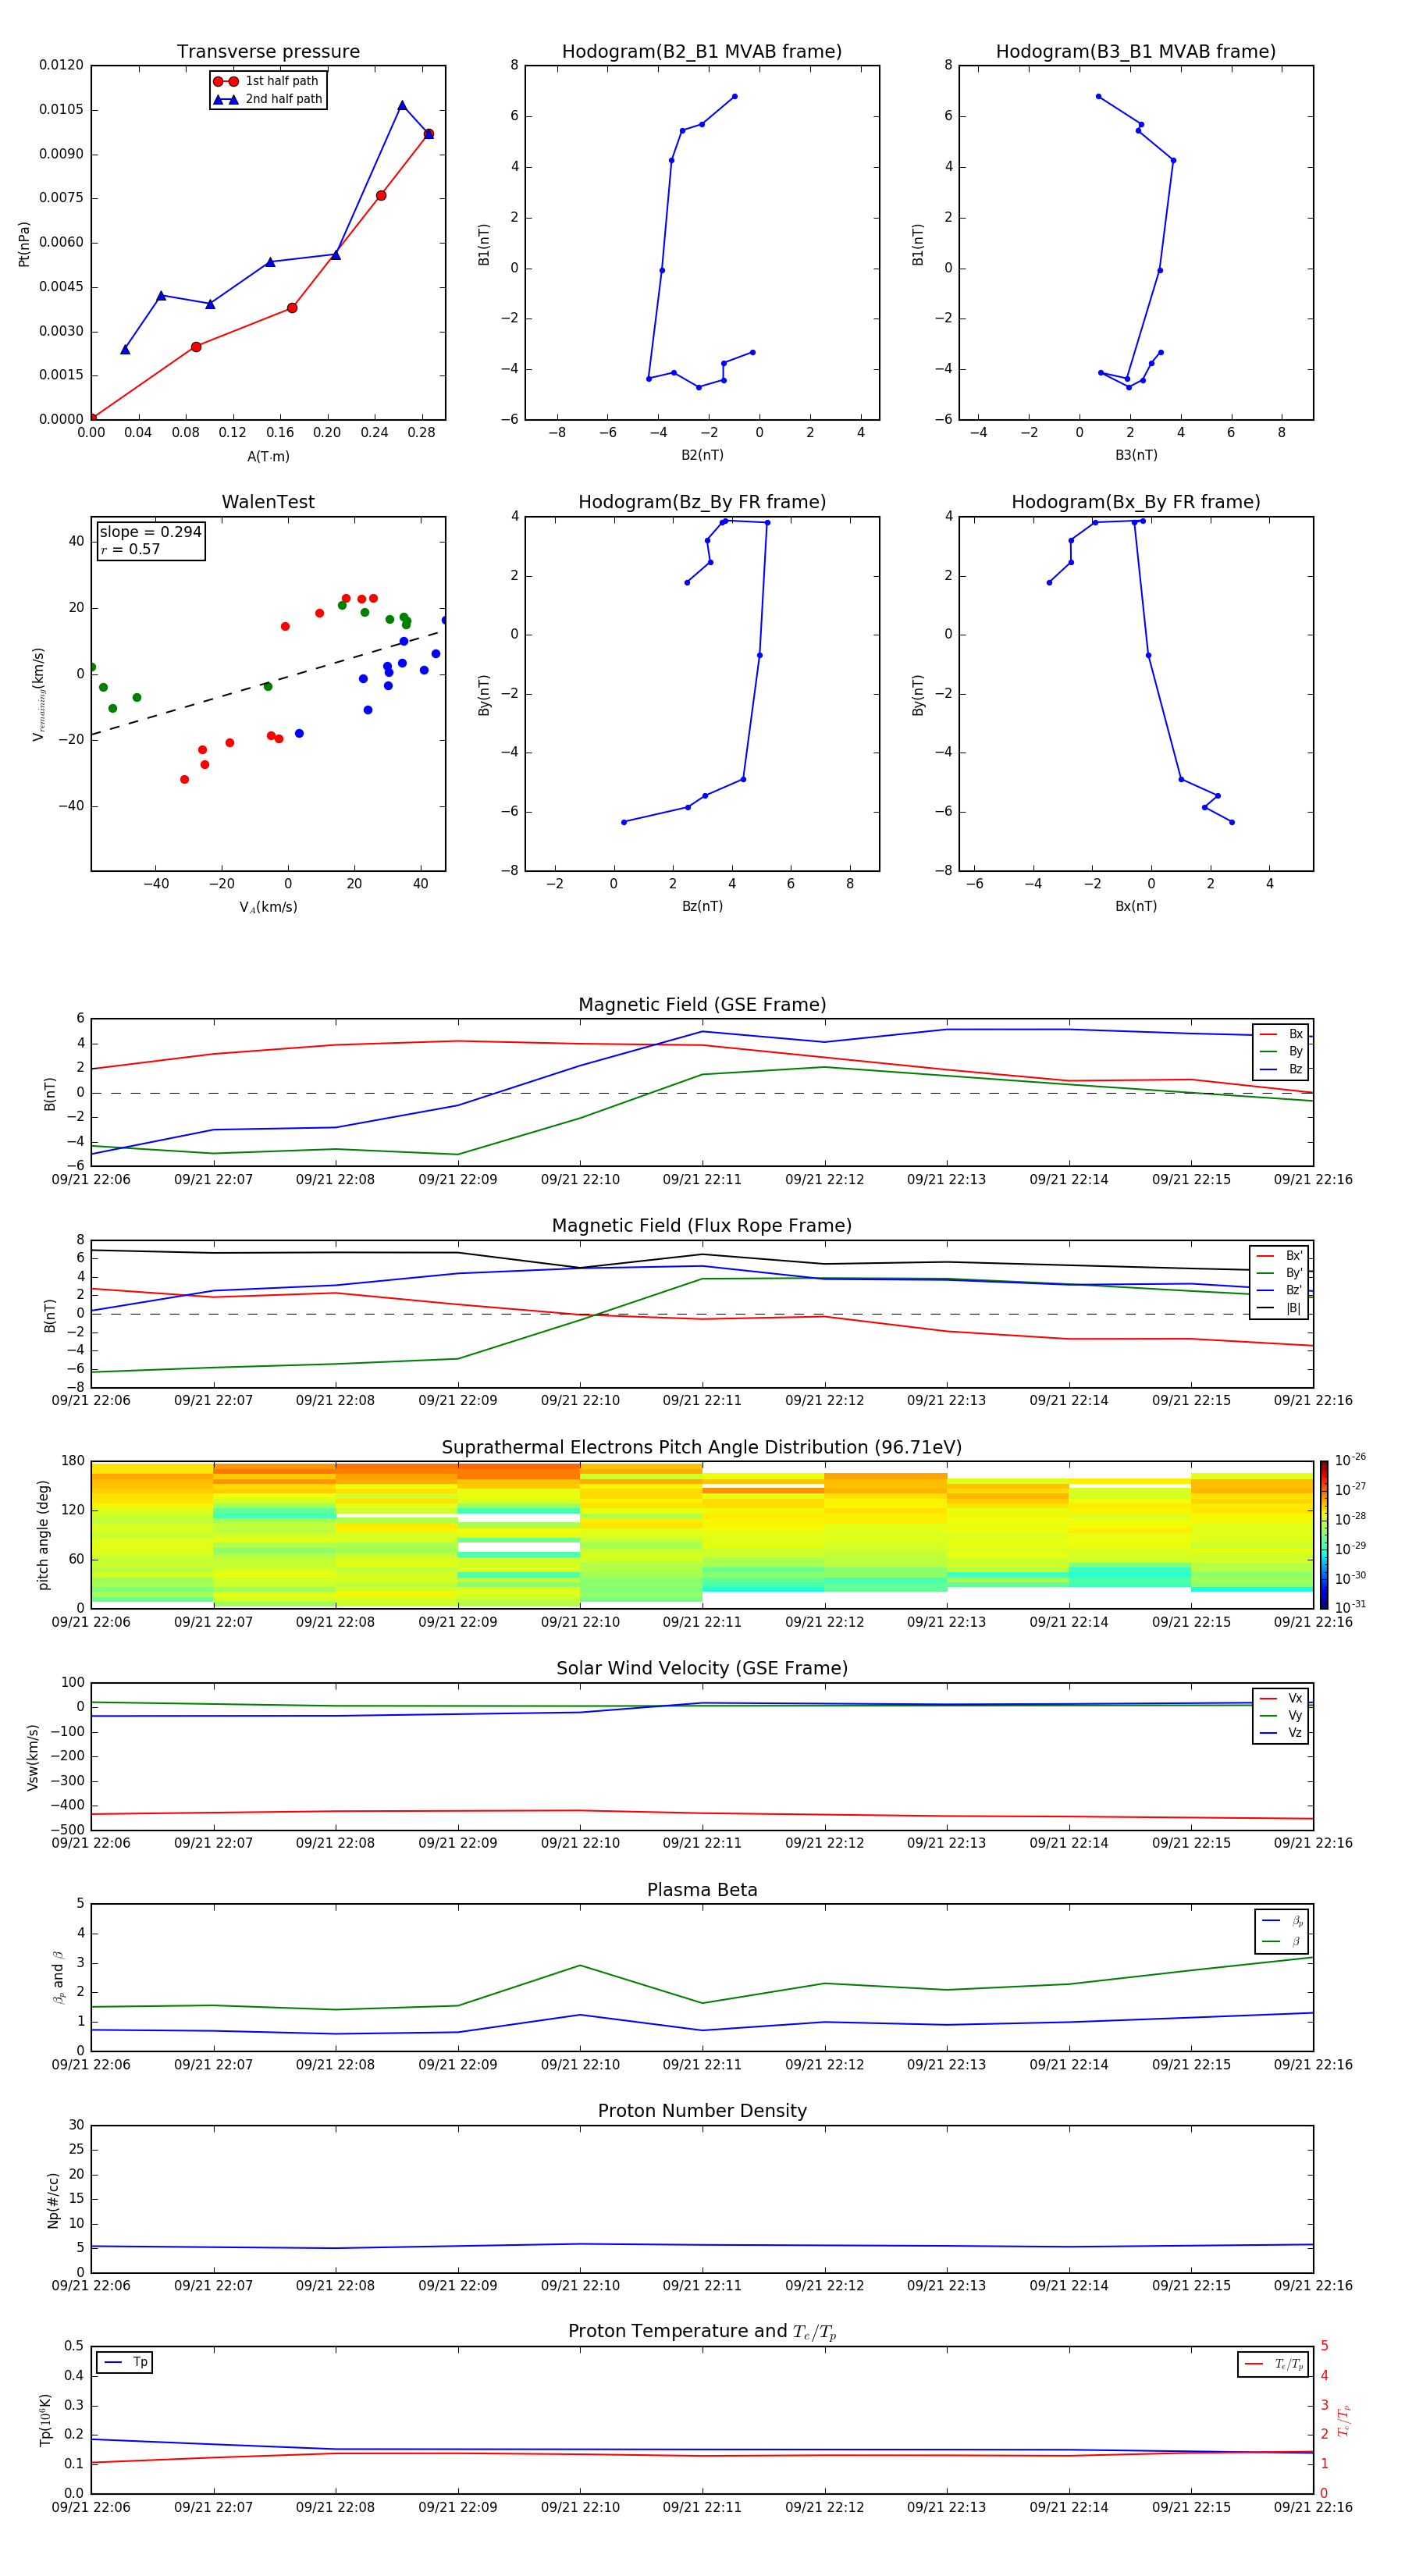The width and height of the screenshot is (1405, 2576).
Task: Click 'Solar Wind Velocity (GSE Frame)' title
Action: pos(702,1669)
